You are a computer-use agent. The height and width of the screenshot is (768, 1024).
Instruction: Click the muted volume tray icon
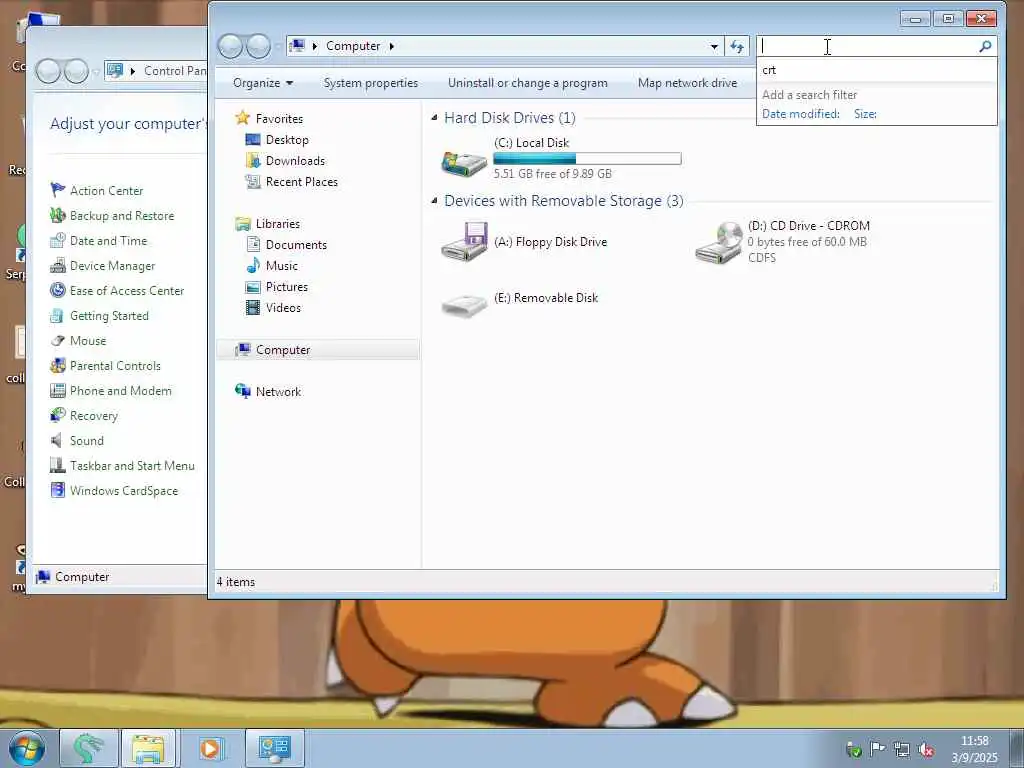pyautogui.click(x=925, y=750)
